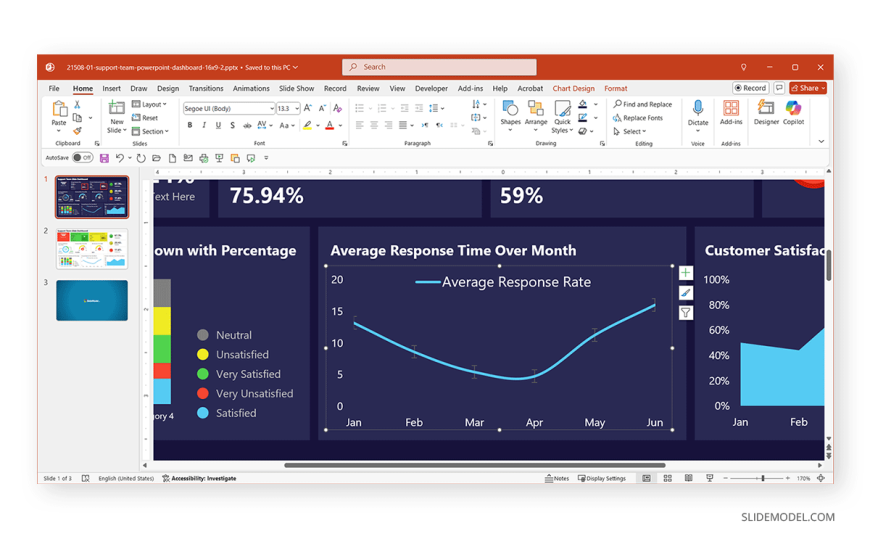Click the Decrease Font Size icon
The image size is (870, 539).
pos(322,108)
